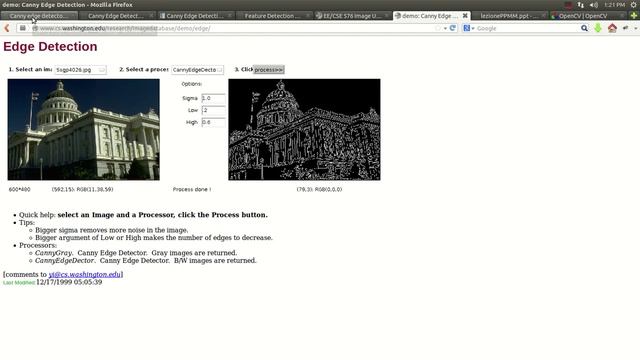The height and width of the screenshot is (360, 640).
Task: Switch to the 'lezionePPMM.ppt' tab
Action: tap(509, 16)
